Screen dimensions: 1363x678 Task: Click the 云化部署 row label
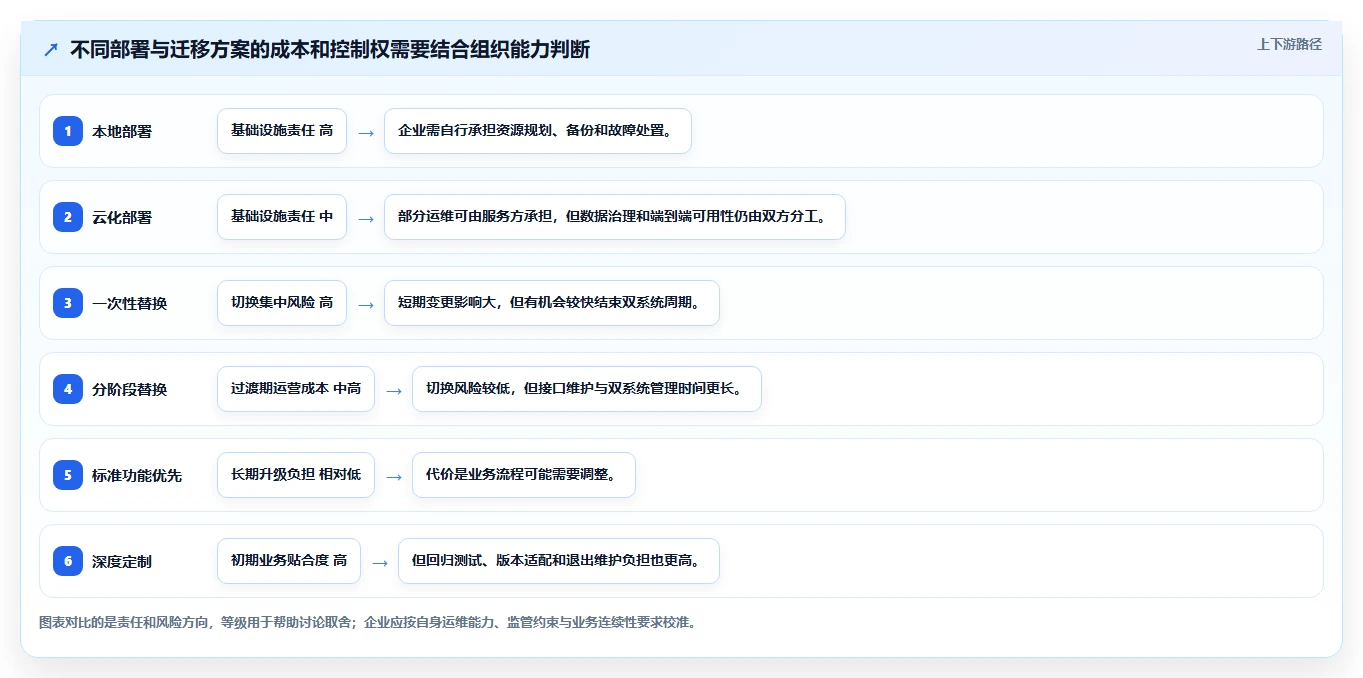coord(122,217)
